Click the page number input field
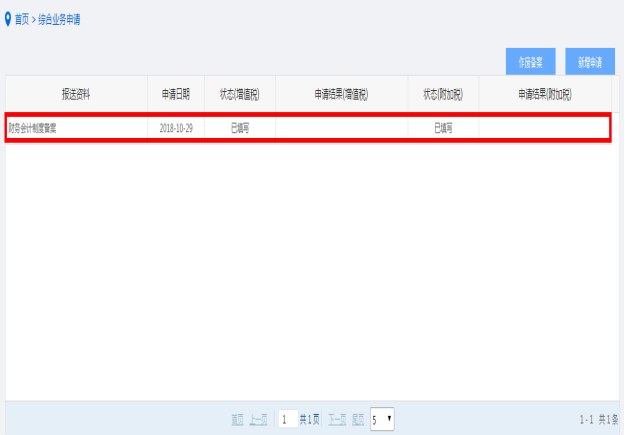The image size is (625, 435). 286,419
